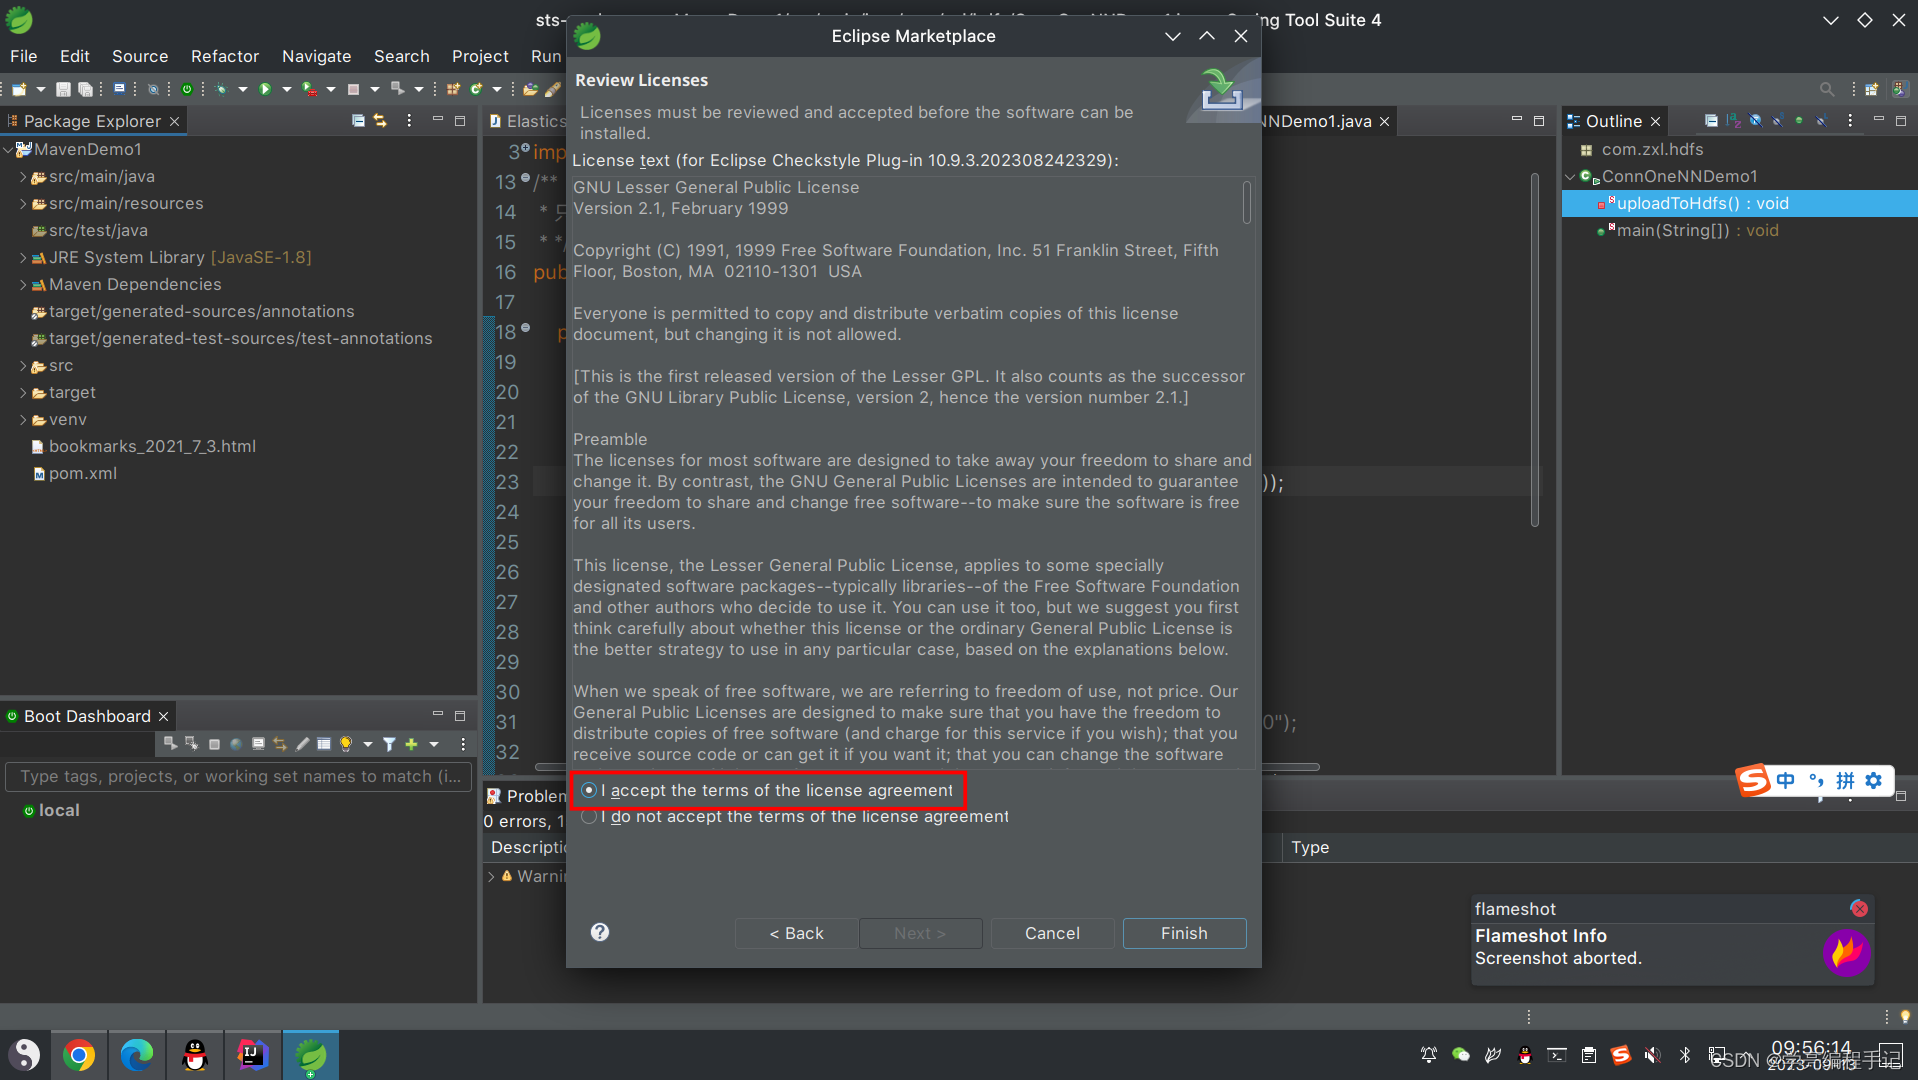Click the green Spring Boot power icon in toolbar
This screenshot has width=1918, height=1080.
pos(187,89)
